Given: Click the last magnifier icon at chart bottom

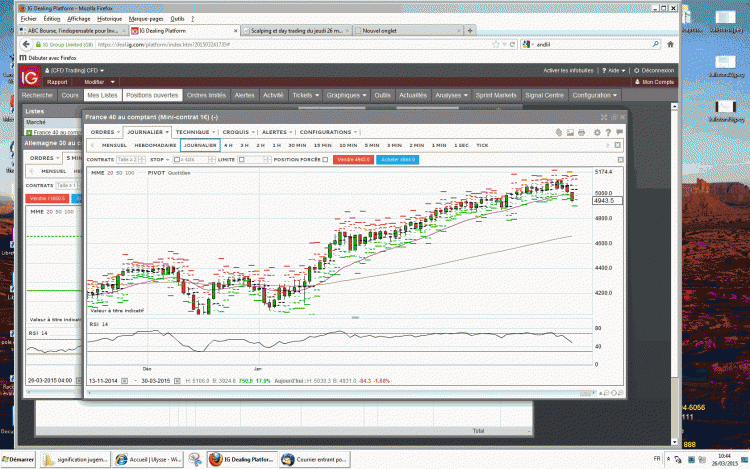Looking at the screenshot, I should pyautogui.click(x=620, y=393).
